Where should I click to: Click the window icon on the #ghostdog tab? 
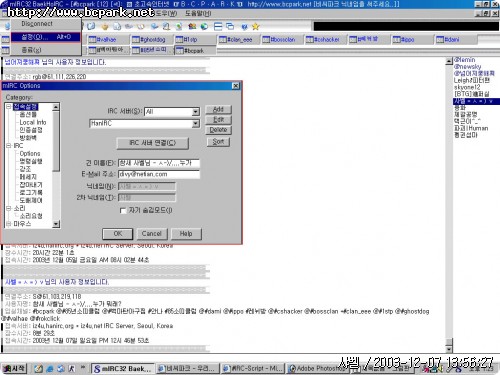tap(135, 40)
